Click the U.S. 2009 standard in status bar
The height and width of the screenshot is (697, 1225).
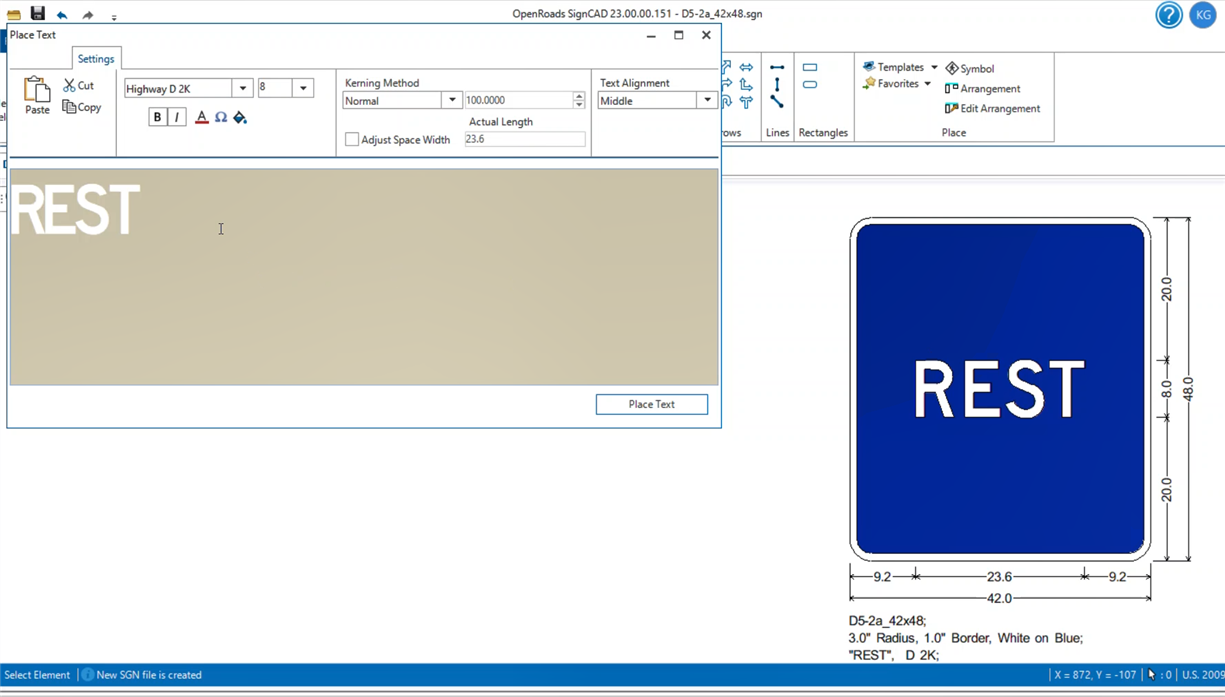(x=1203, y=675)
